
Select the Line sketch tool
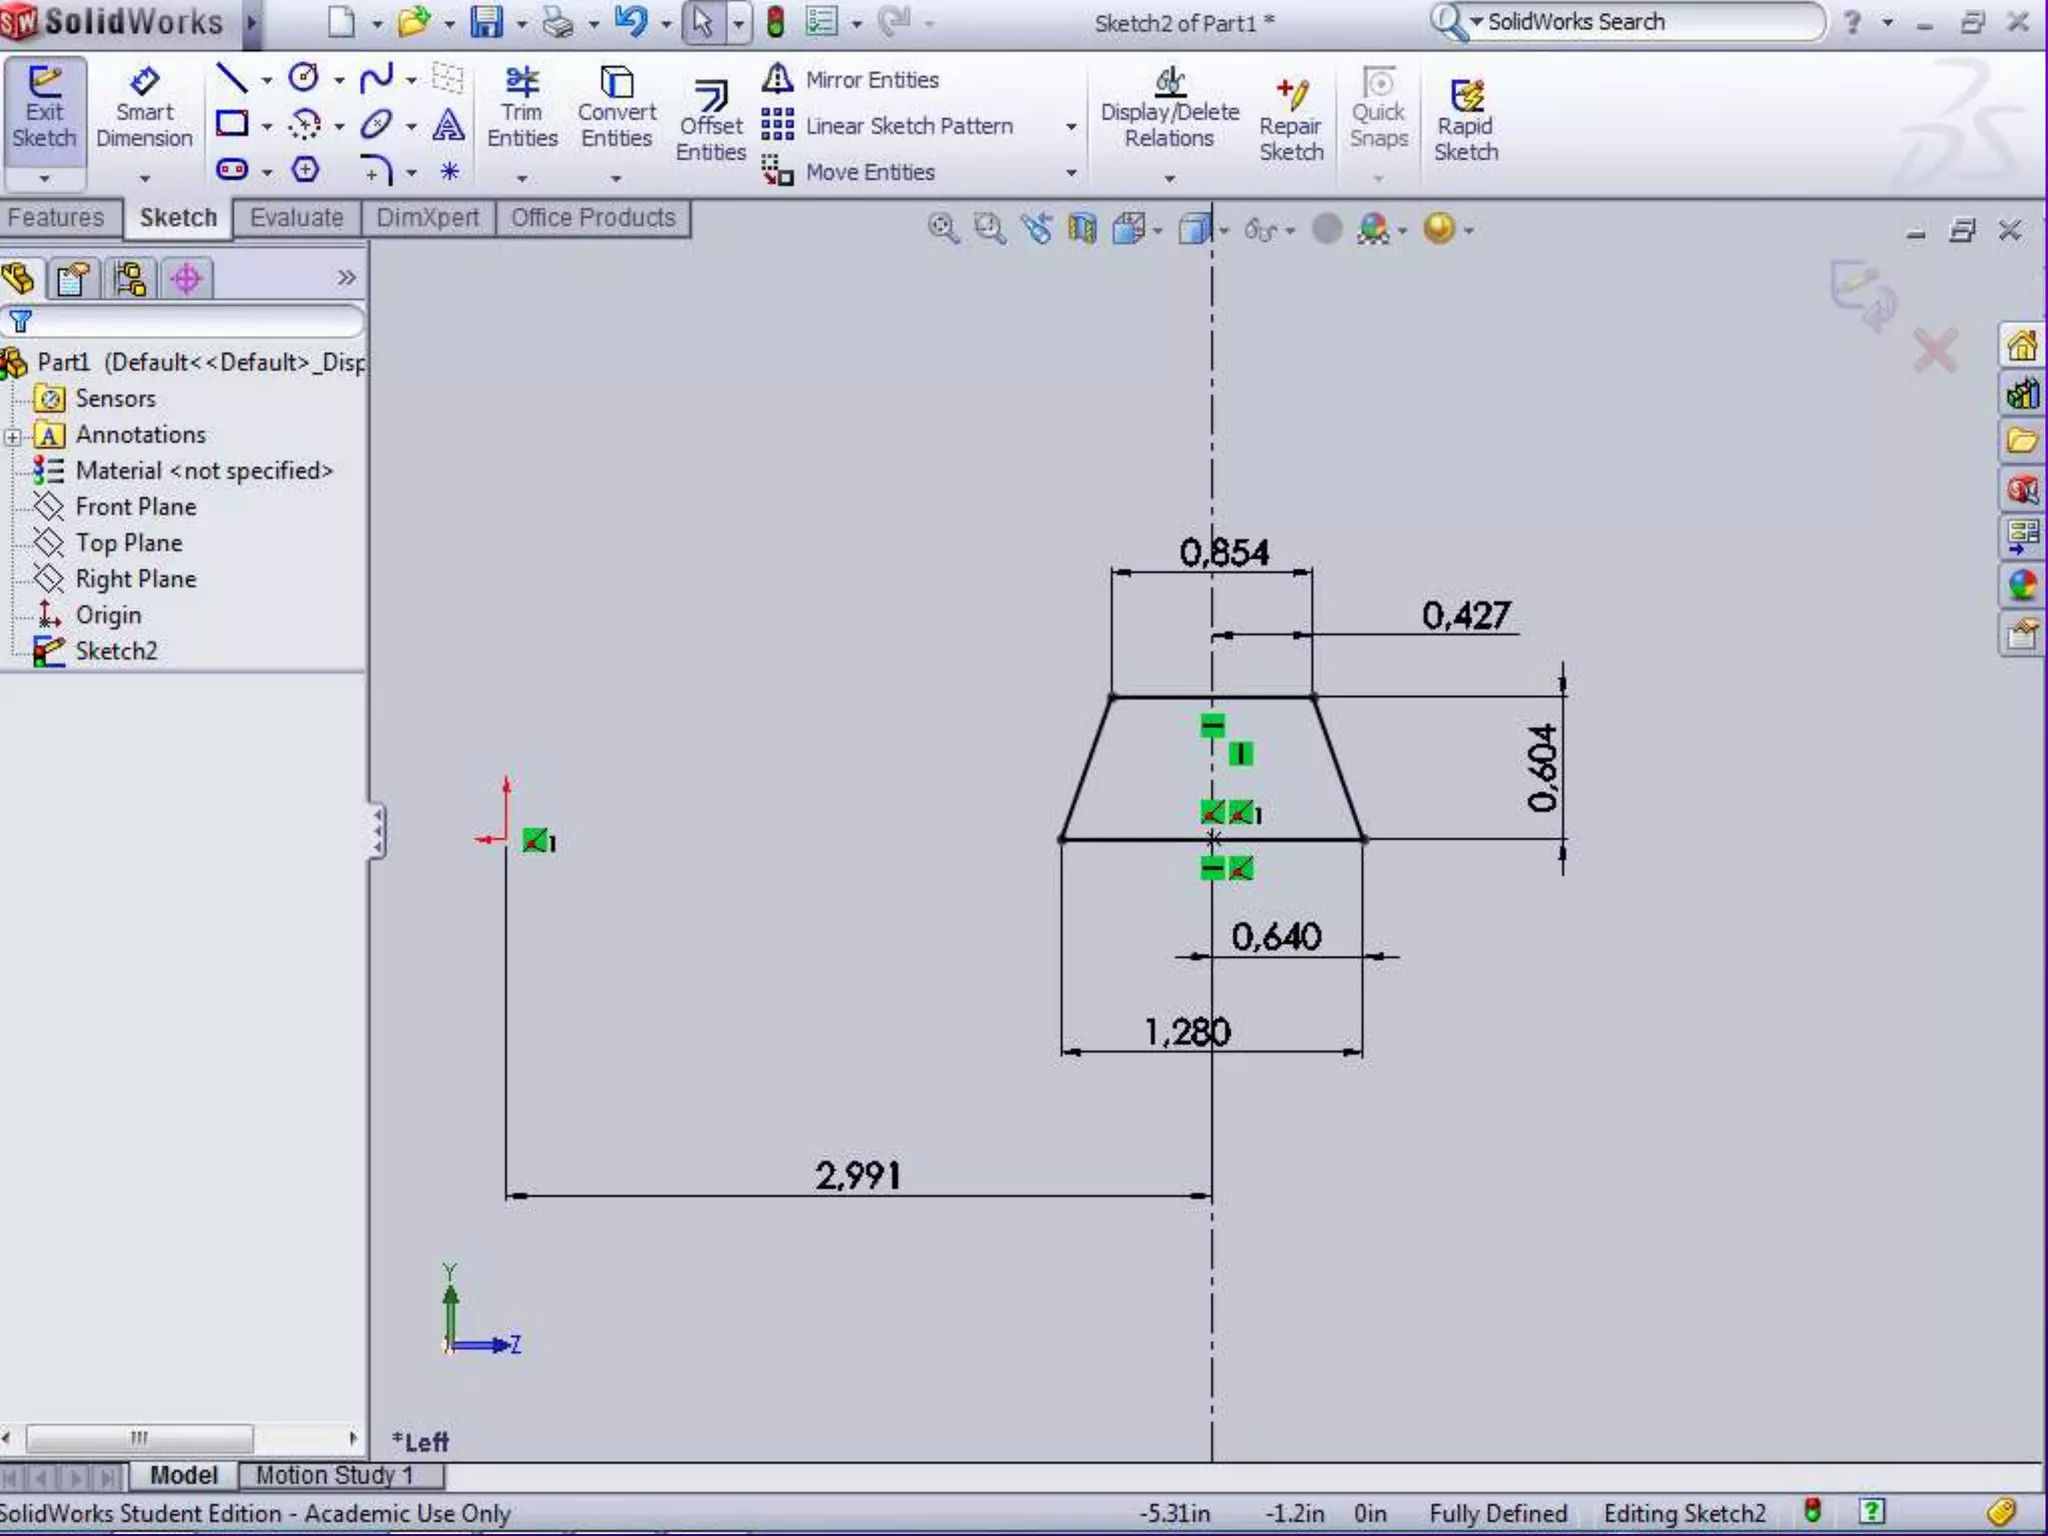pos(231,78)
